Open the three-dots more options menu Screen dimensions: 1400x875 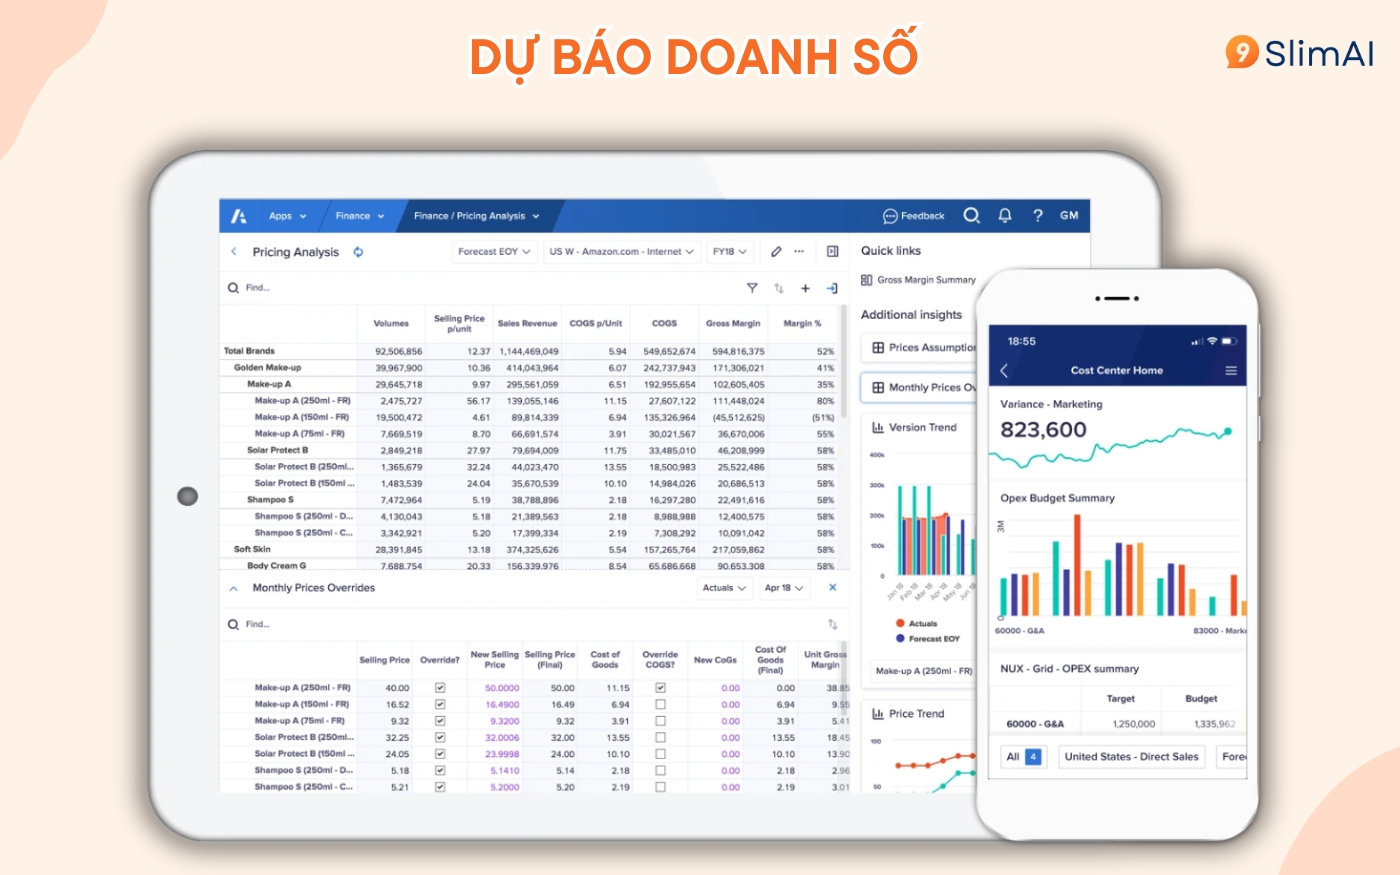(799, 252)
